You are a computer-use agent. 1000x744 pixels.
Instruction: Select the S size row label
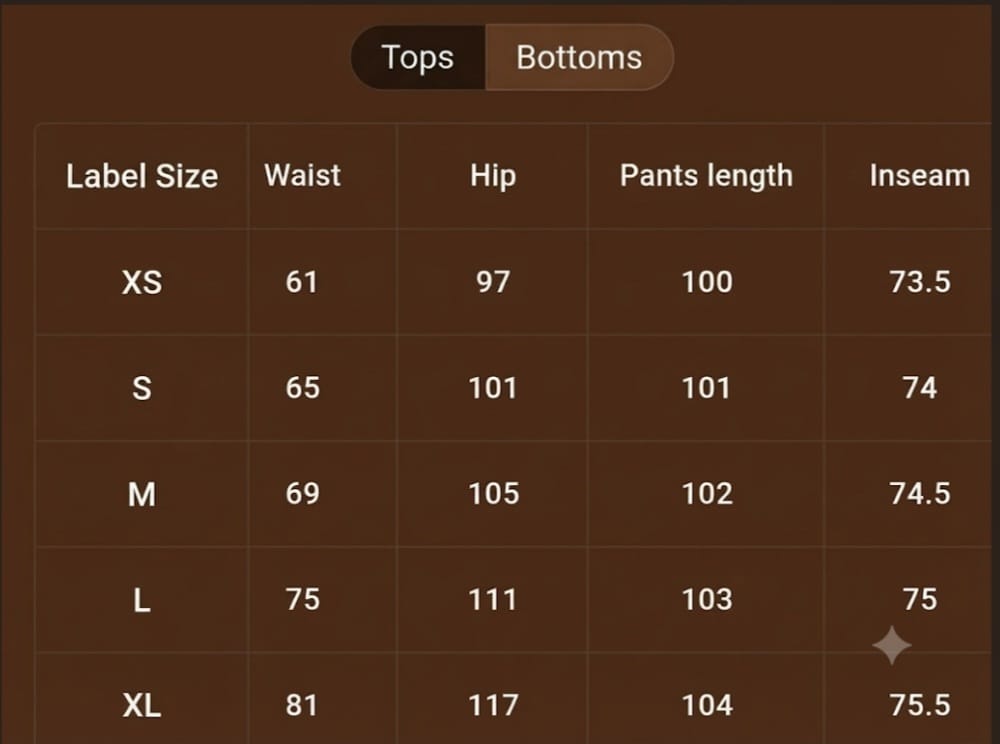coord(142,388)
